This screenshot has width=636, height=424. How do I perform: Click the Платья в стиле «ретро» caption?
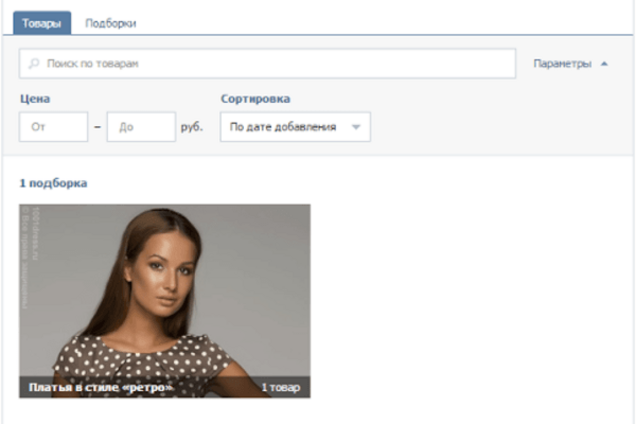pyautogui.click(x=101, y=386)
